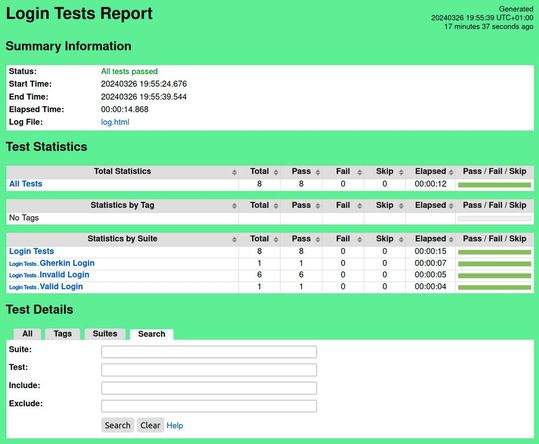539x444 pixels.
Task: Click the Statistics by Tag column header
Action: (122, 205)
